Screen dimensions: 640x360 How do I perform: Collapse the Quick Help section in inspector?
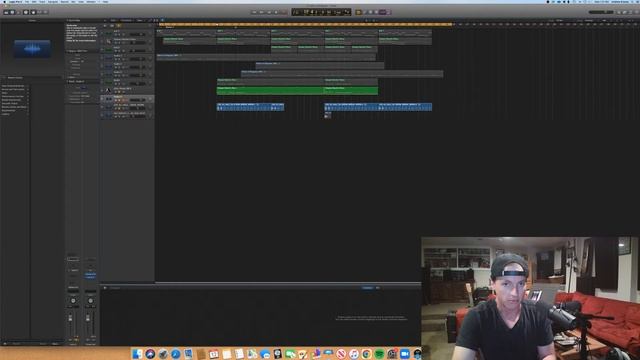click(68, 20)
